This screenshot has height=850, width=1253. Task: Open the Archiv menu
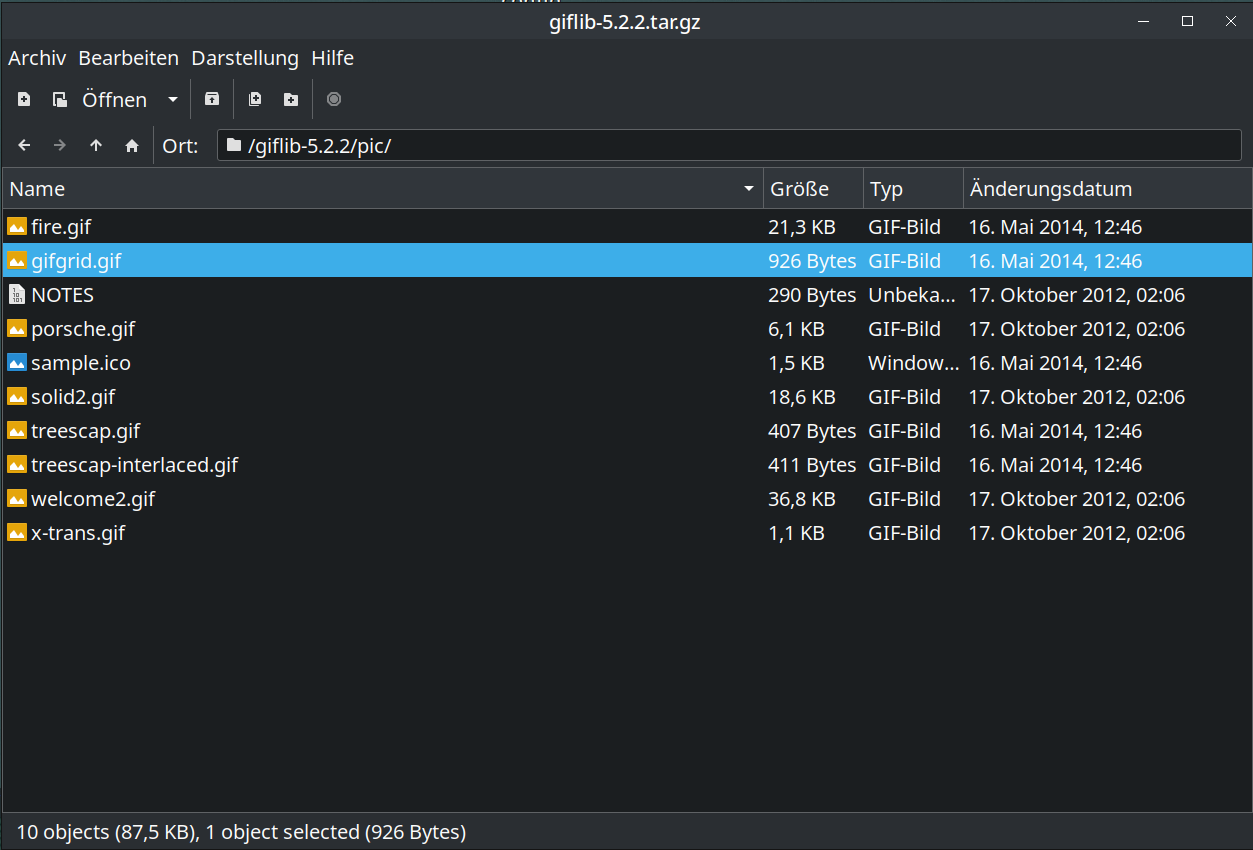click(37, 58)
